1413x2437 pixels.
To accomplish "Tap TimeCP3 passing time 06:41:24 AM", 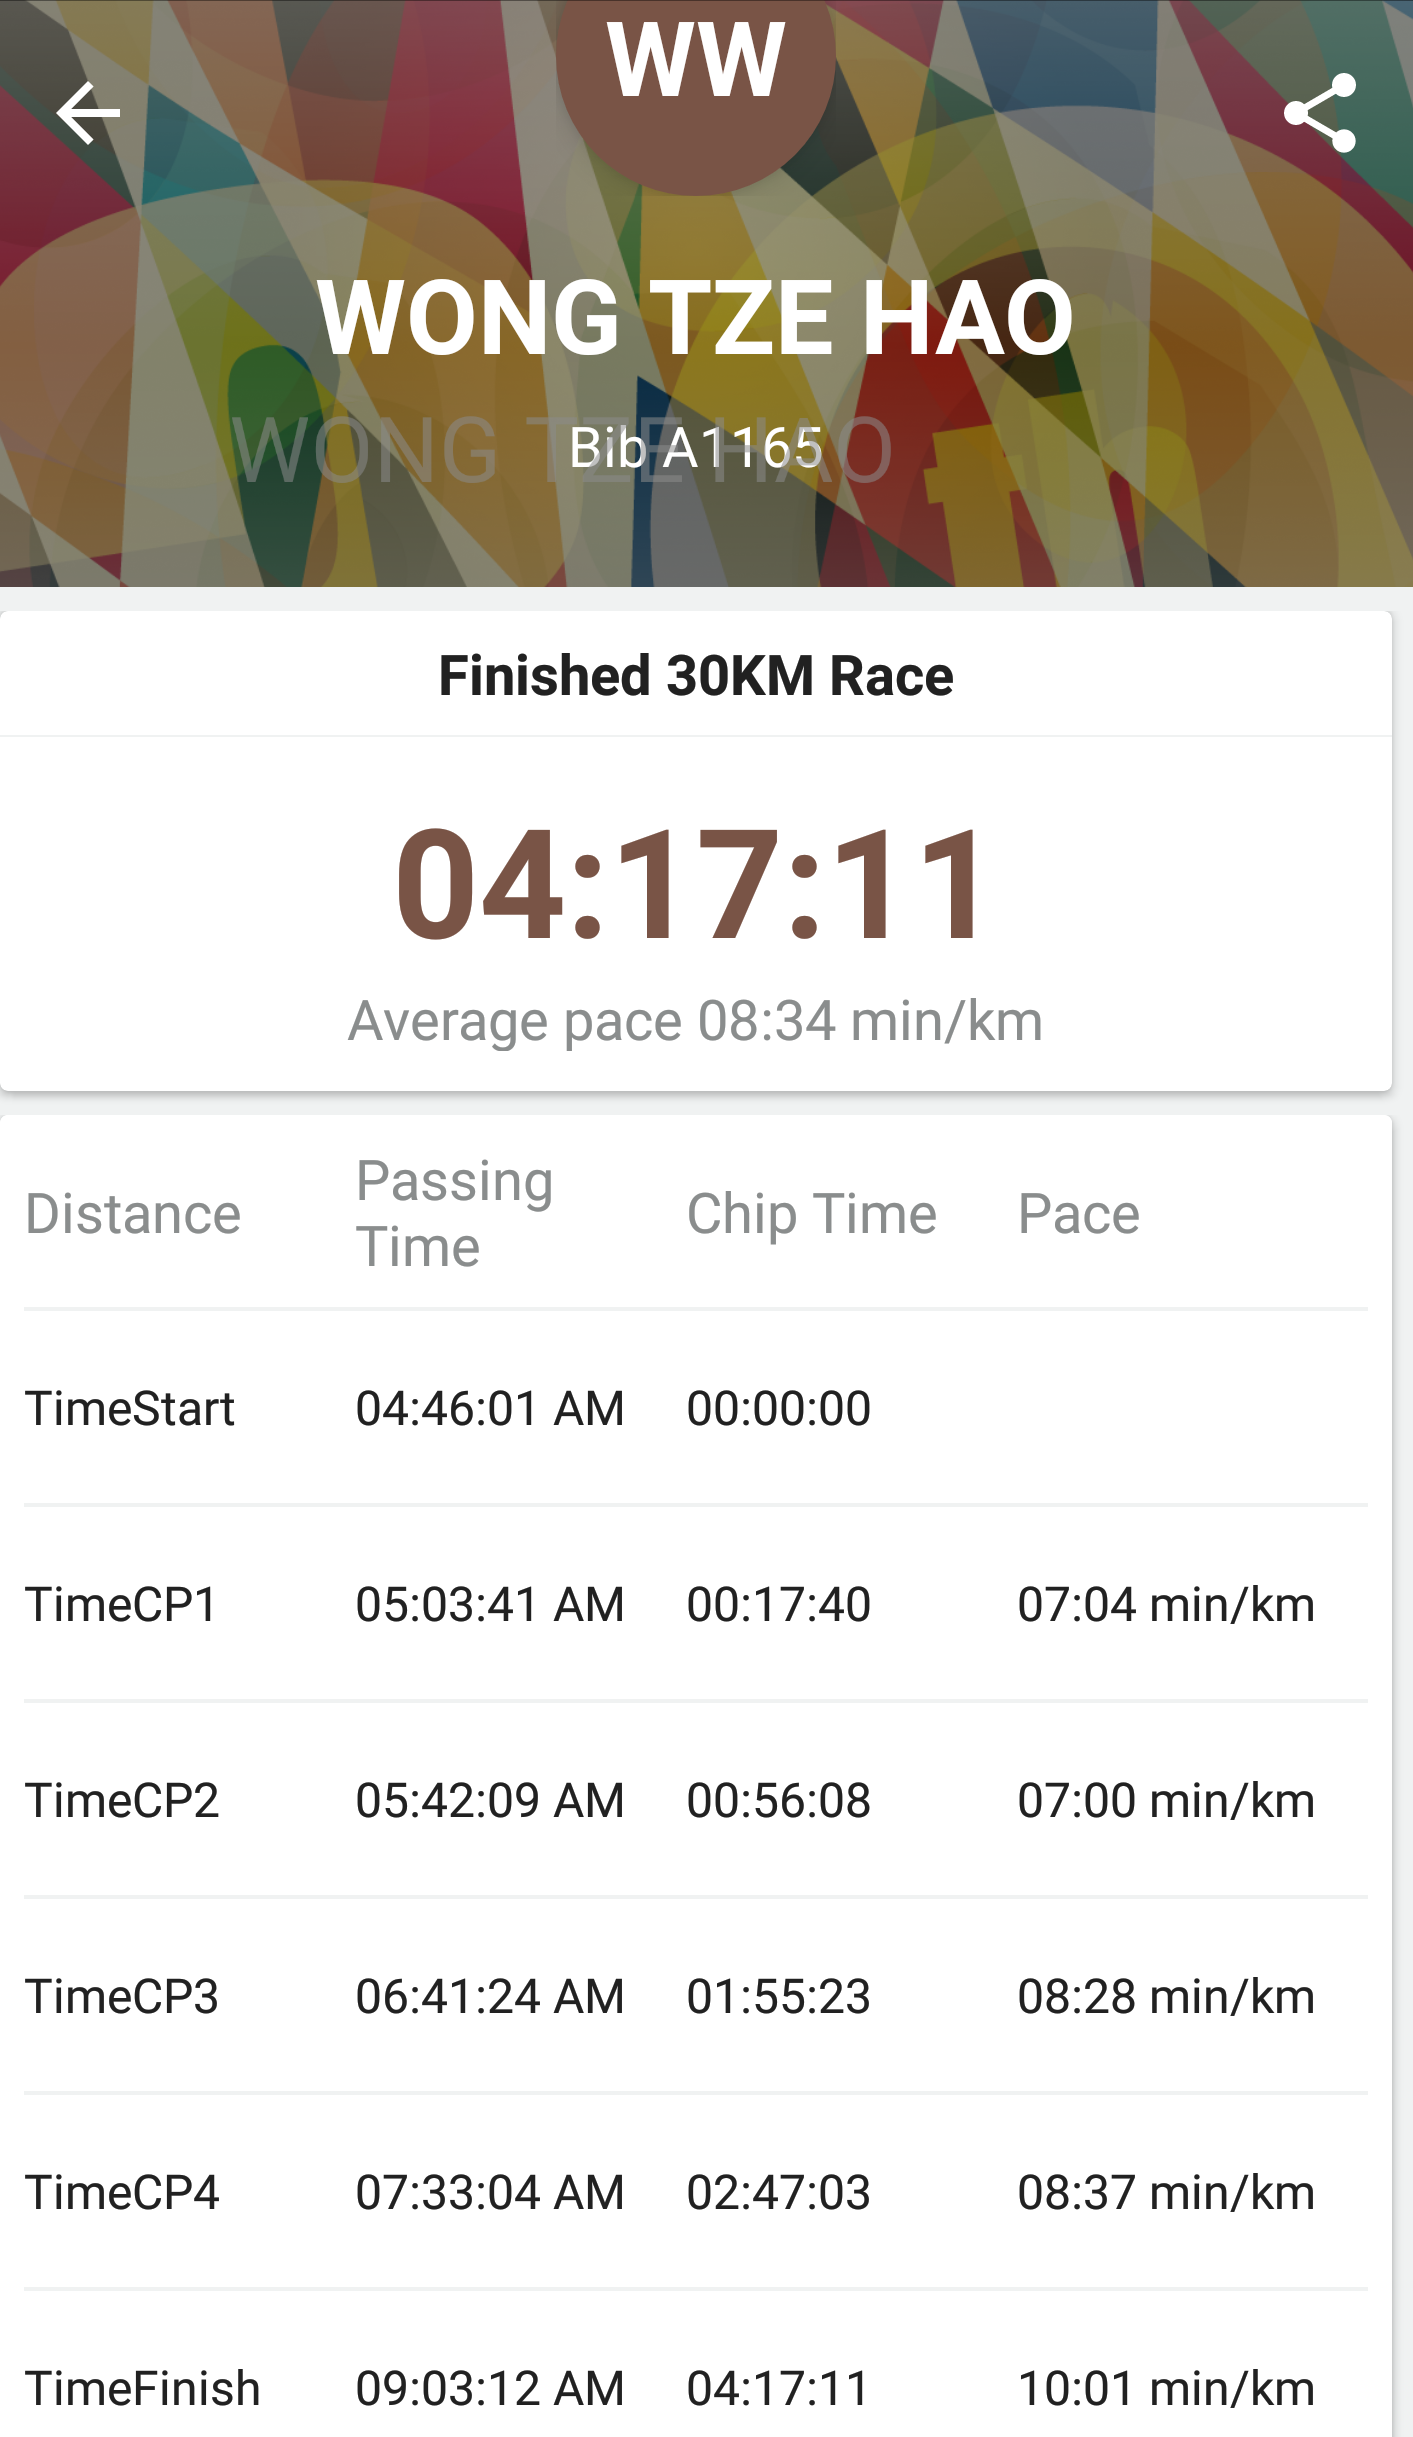I will (x=490, y=1996).
